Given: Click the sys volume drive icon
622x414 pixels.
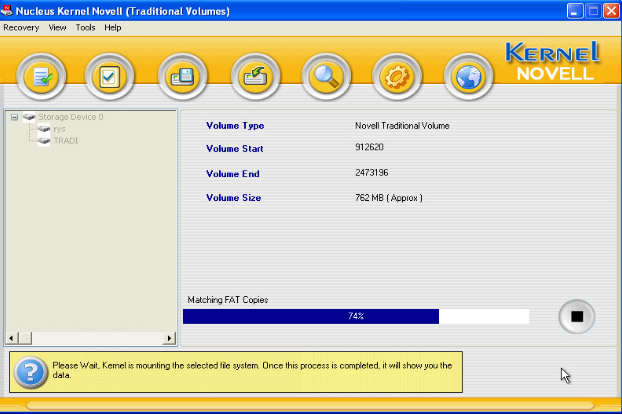Looking at the screenshot, I should (x=44, y=129).
